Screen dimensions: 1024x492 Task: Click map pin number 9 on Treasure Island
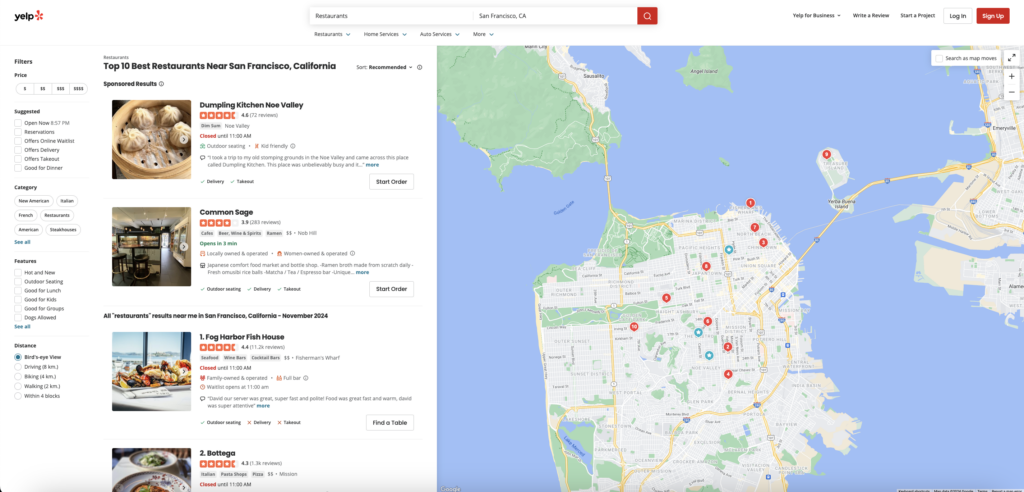tap(826, 154)
